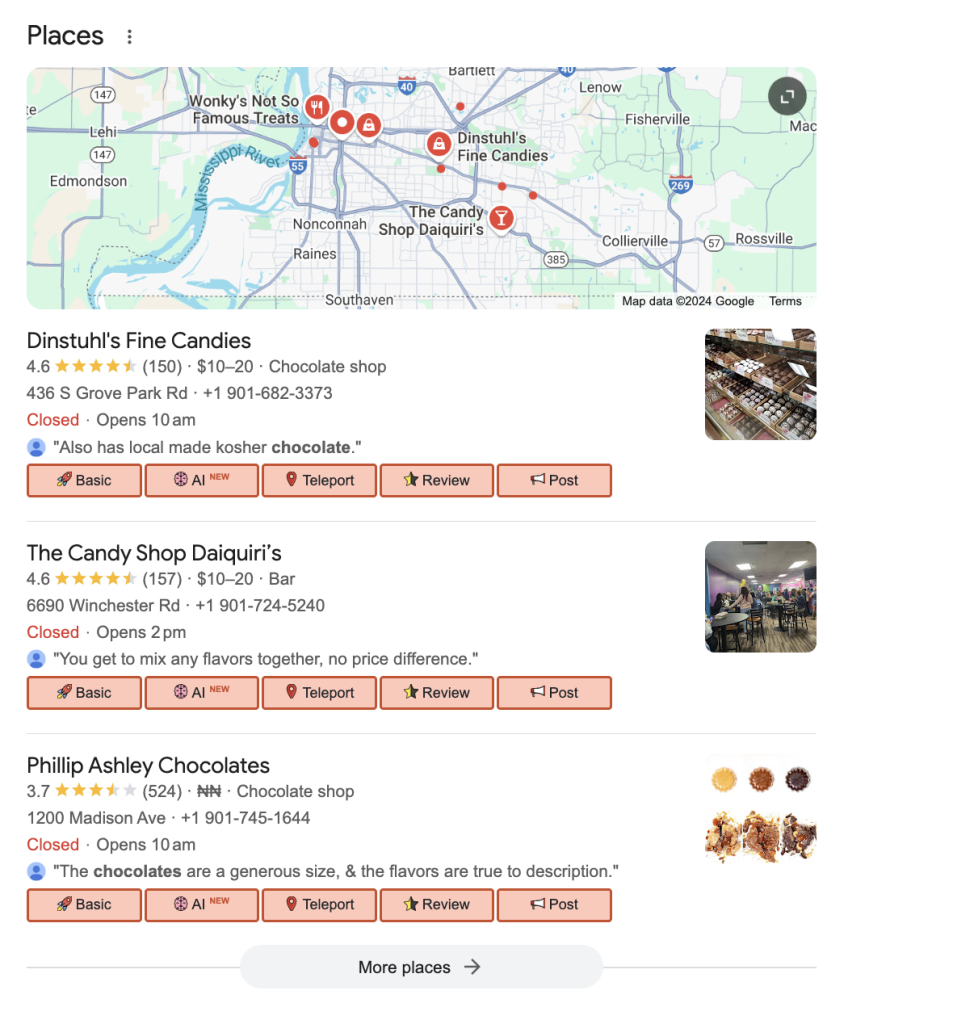The width and height of the screenshot is (974, 1024).
Task: Open Dinstuhl's chocolate display photo thumbnail
Action: point(760,384)
